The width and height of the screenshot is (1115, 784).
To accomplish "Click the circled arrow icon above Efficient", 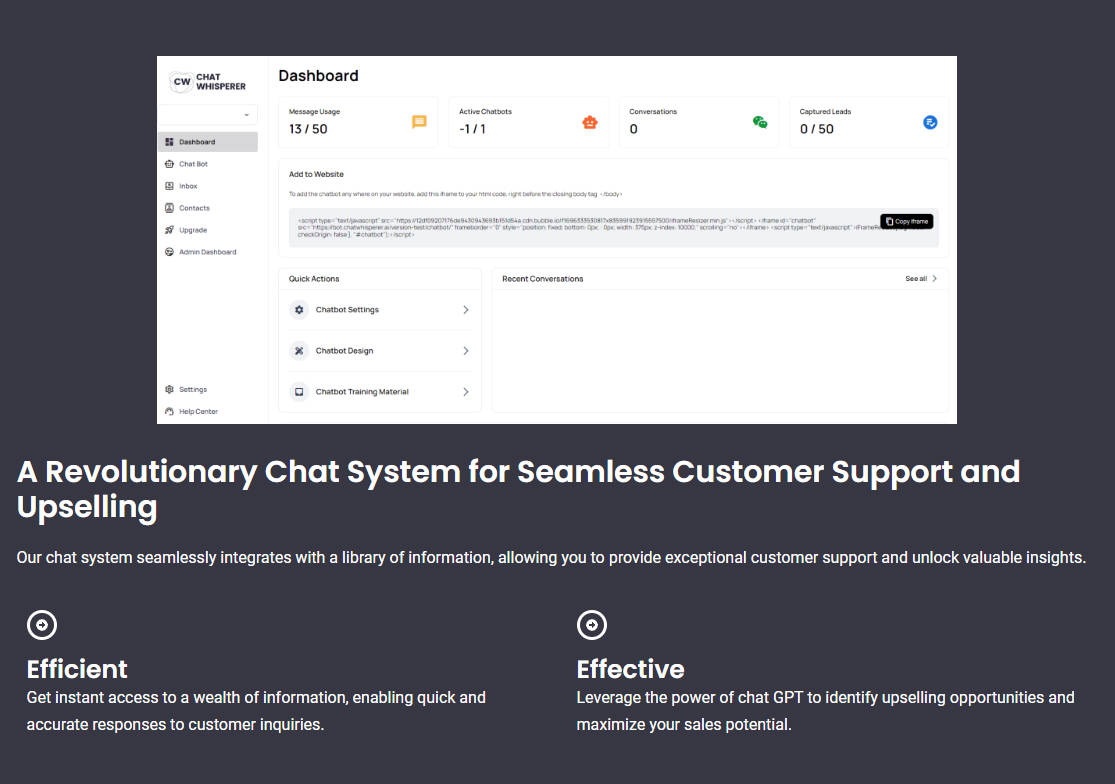I will 42,625.
